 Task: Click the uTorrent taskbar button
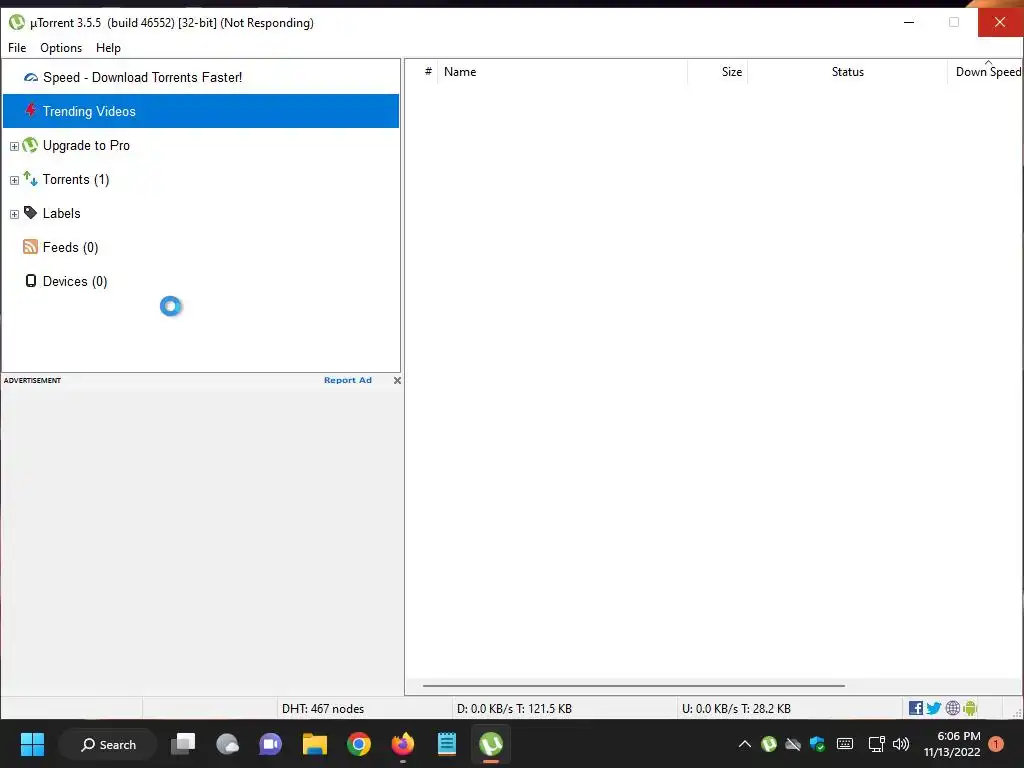tap(490, 744)
